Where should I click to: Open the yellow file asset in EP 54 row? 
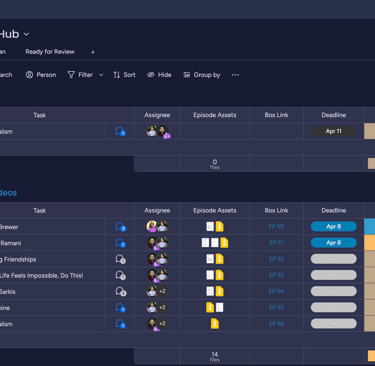click(x=219, y=291)
